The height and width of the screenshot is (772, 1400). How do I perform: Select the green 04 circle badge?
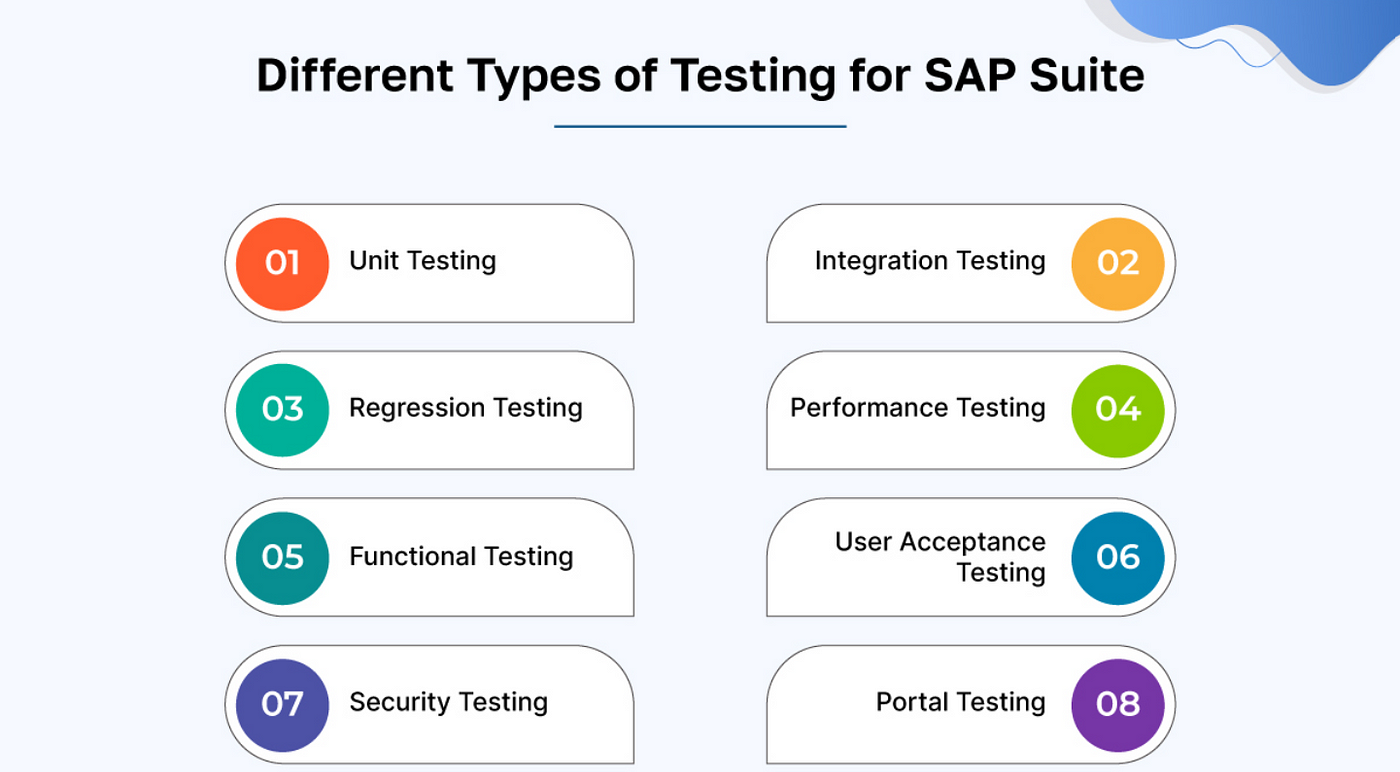pyautogui.click(x=1118, y=410)
